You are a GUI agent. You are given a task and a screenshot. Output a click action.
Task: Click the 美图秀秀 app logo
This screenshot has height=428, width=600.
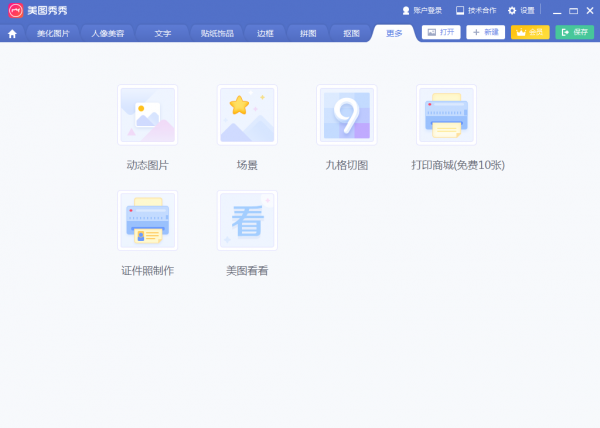[x=16, y=10]
